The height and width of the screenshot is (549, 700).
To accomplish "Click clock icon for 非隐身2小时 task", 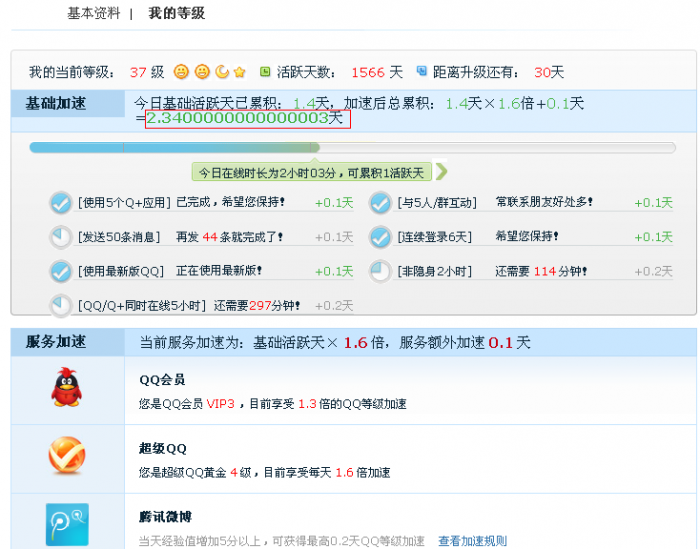I will [x=380, y=271].
